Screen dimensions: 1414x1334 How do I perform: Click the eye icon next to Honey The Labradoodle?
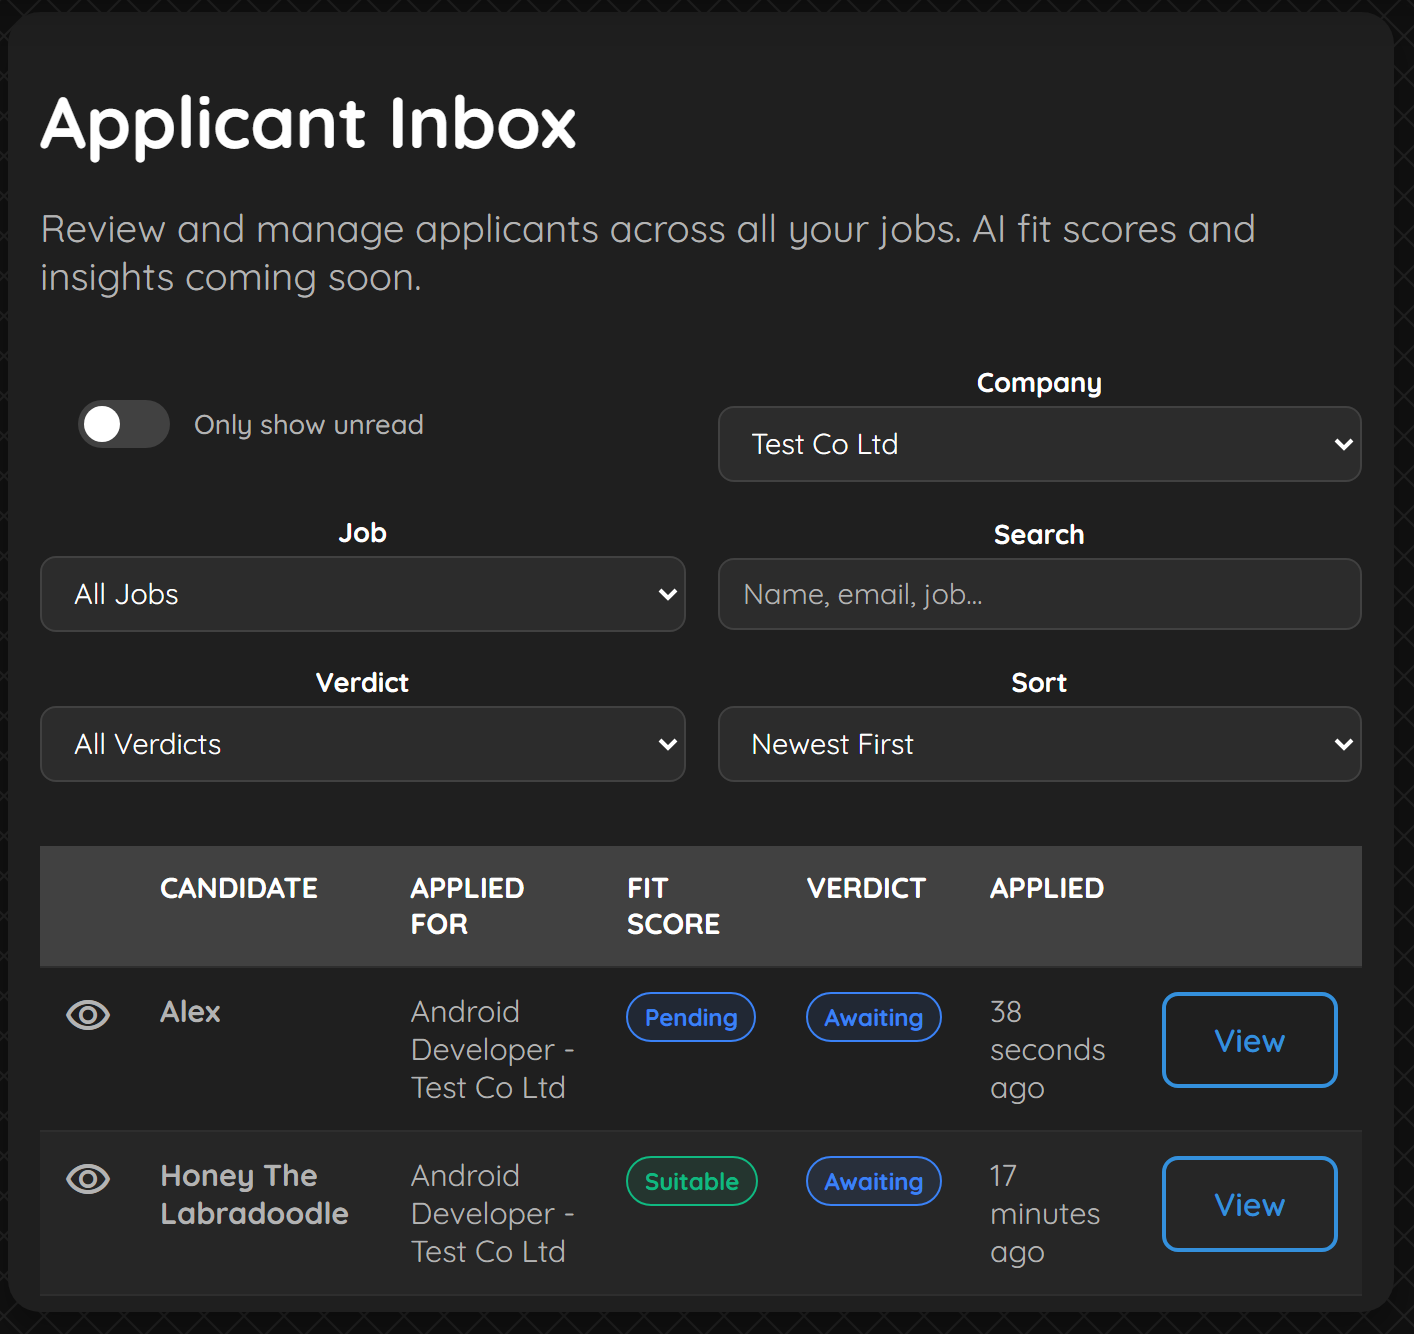tap(88, 1180)
